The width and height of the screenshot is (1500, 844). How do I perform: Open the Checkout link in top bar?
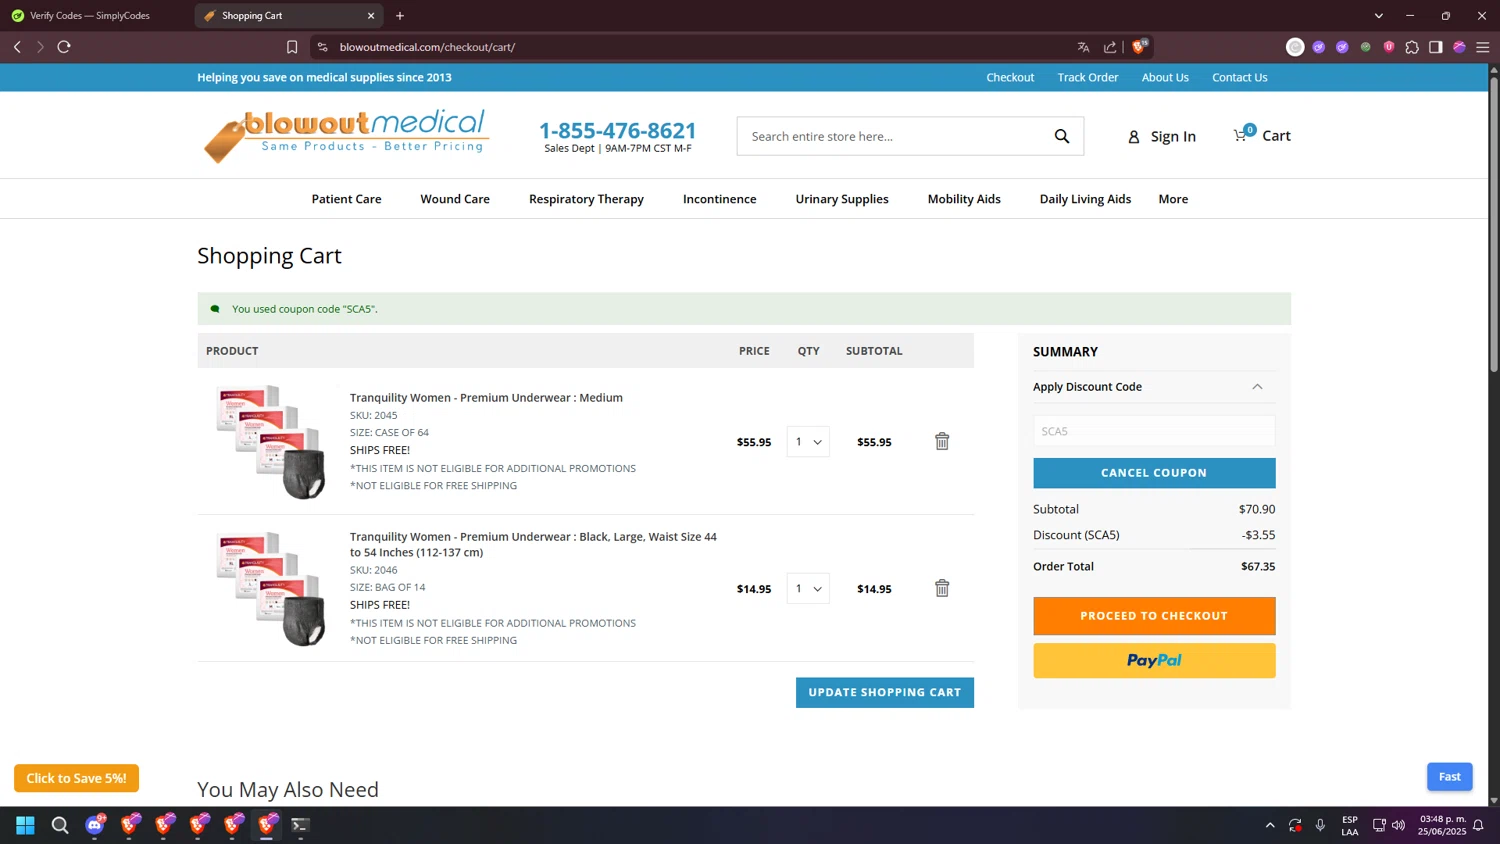1010,77
